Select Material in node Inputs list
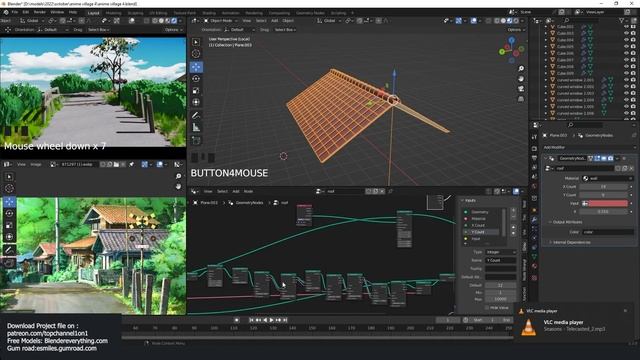 482,218
